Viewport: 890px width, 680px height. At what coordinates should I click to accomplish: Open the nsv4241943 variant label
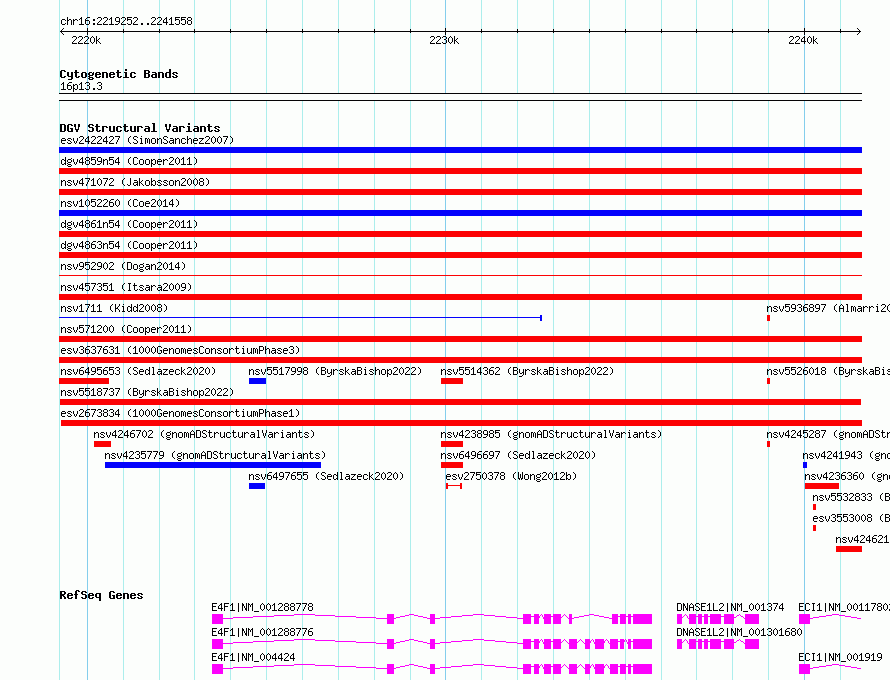click(x=846, y=455)
